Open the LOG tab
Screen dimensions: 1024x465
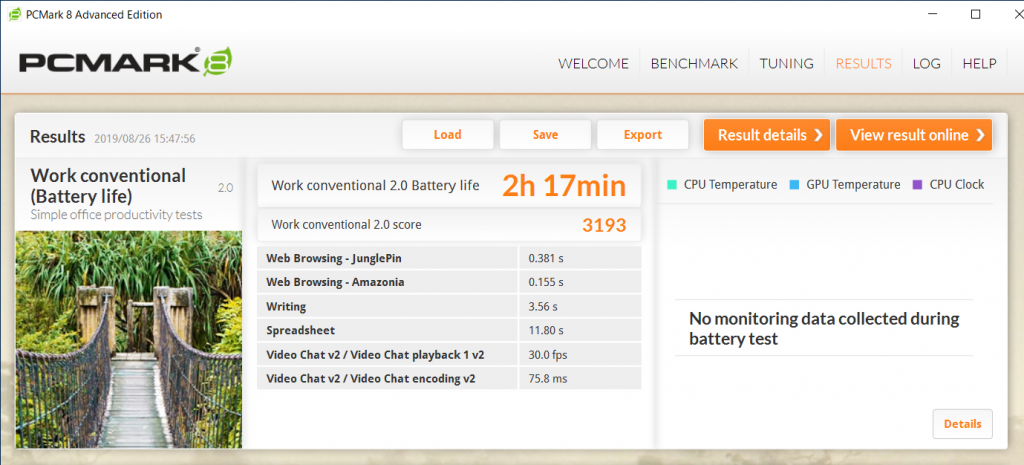(927, 63)
